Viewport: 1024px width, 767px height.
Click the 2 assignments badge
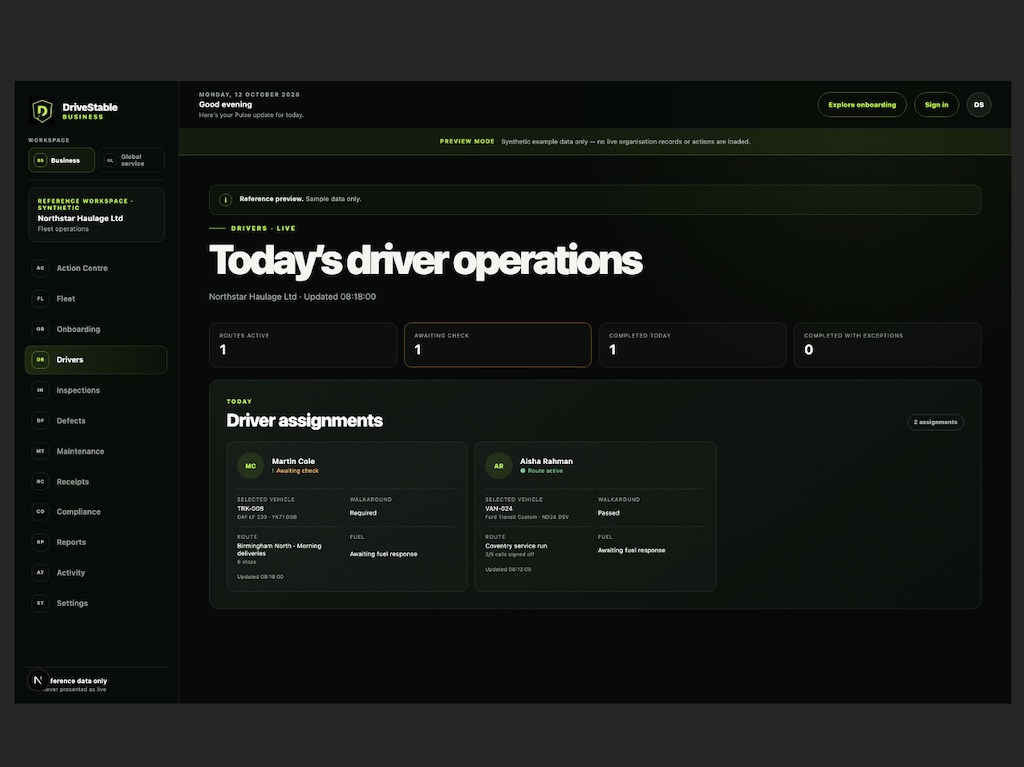935,422
